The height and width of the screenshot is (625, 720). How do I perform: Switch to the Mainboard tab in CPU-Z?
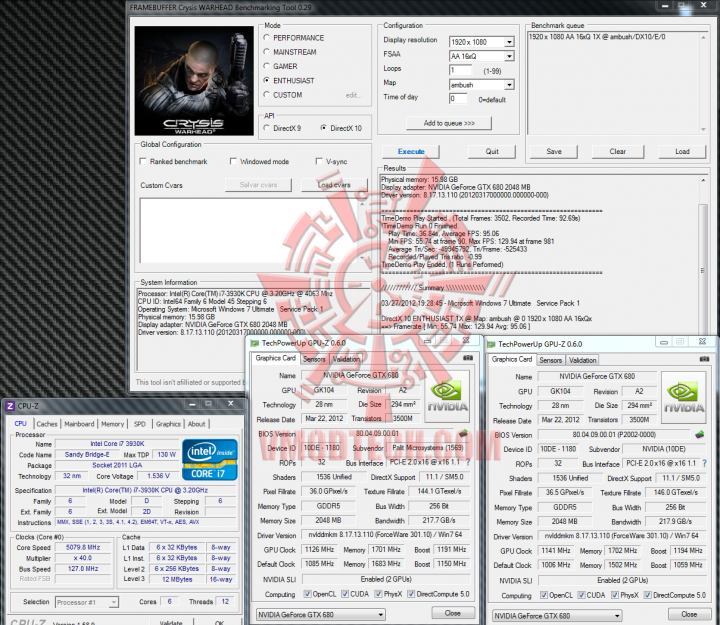tap(79, 424)
